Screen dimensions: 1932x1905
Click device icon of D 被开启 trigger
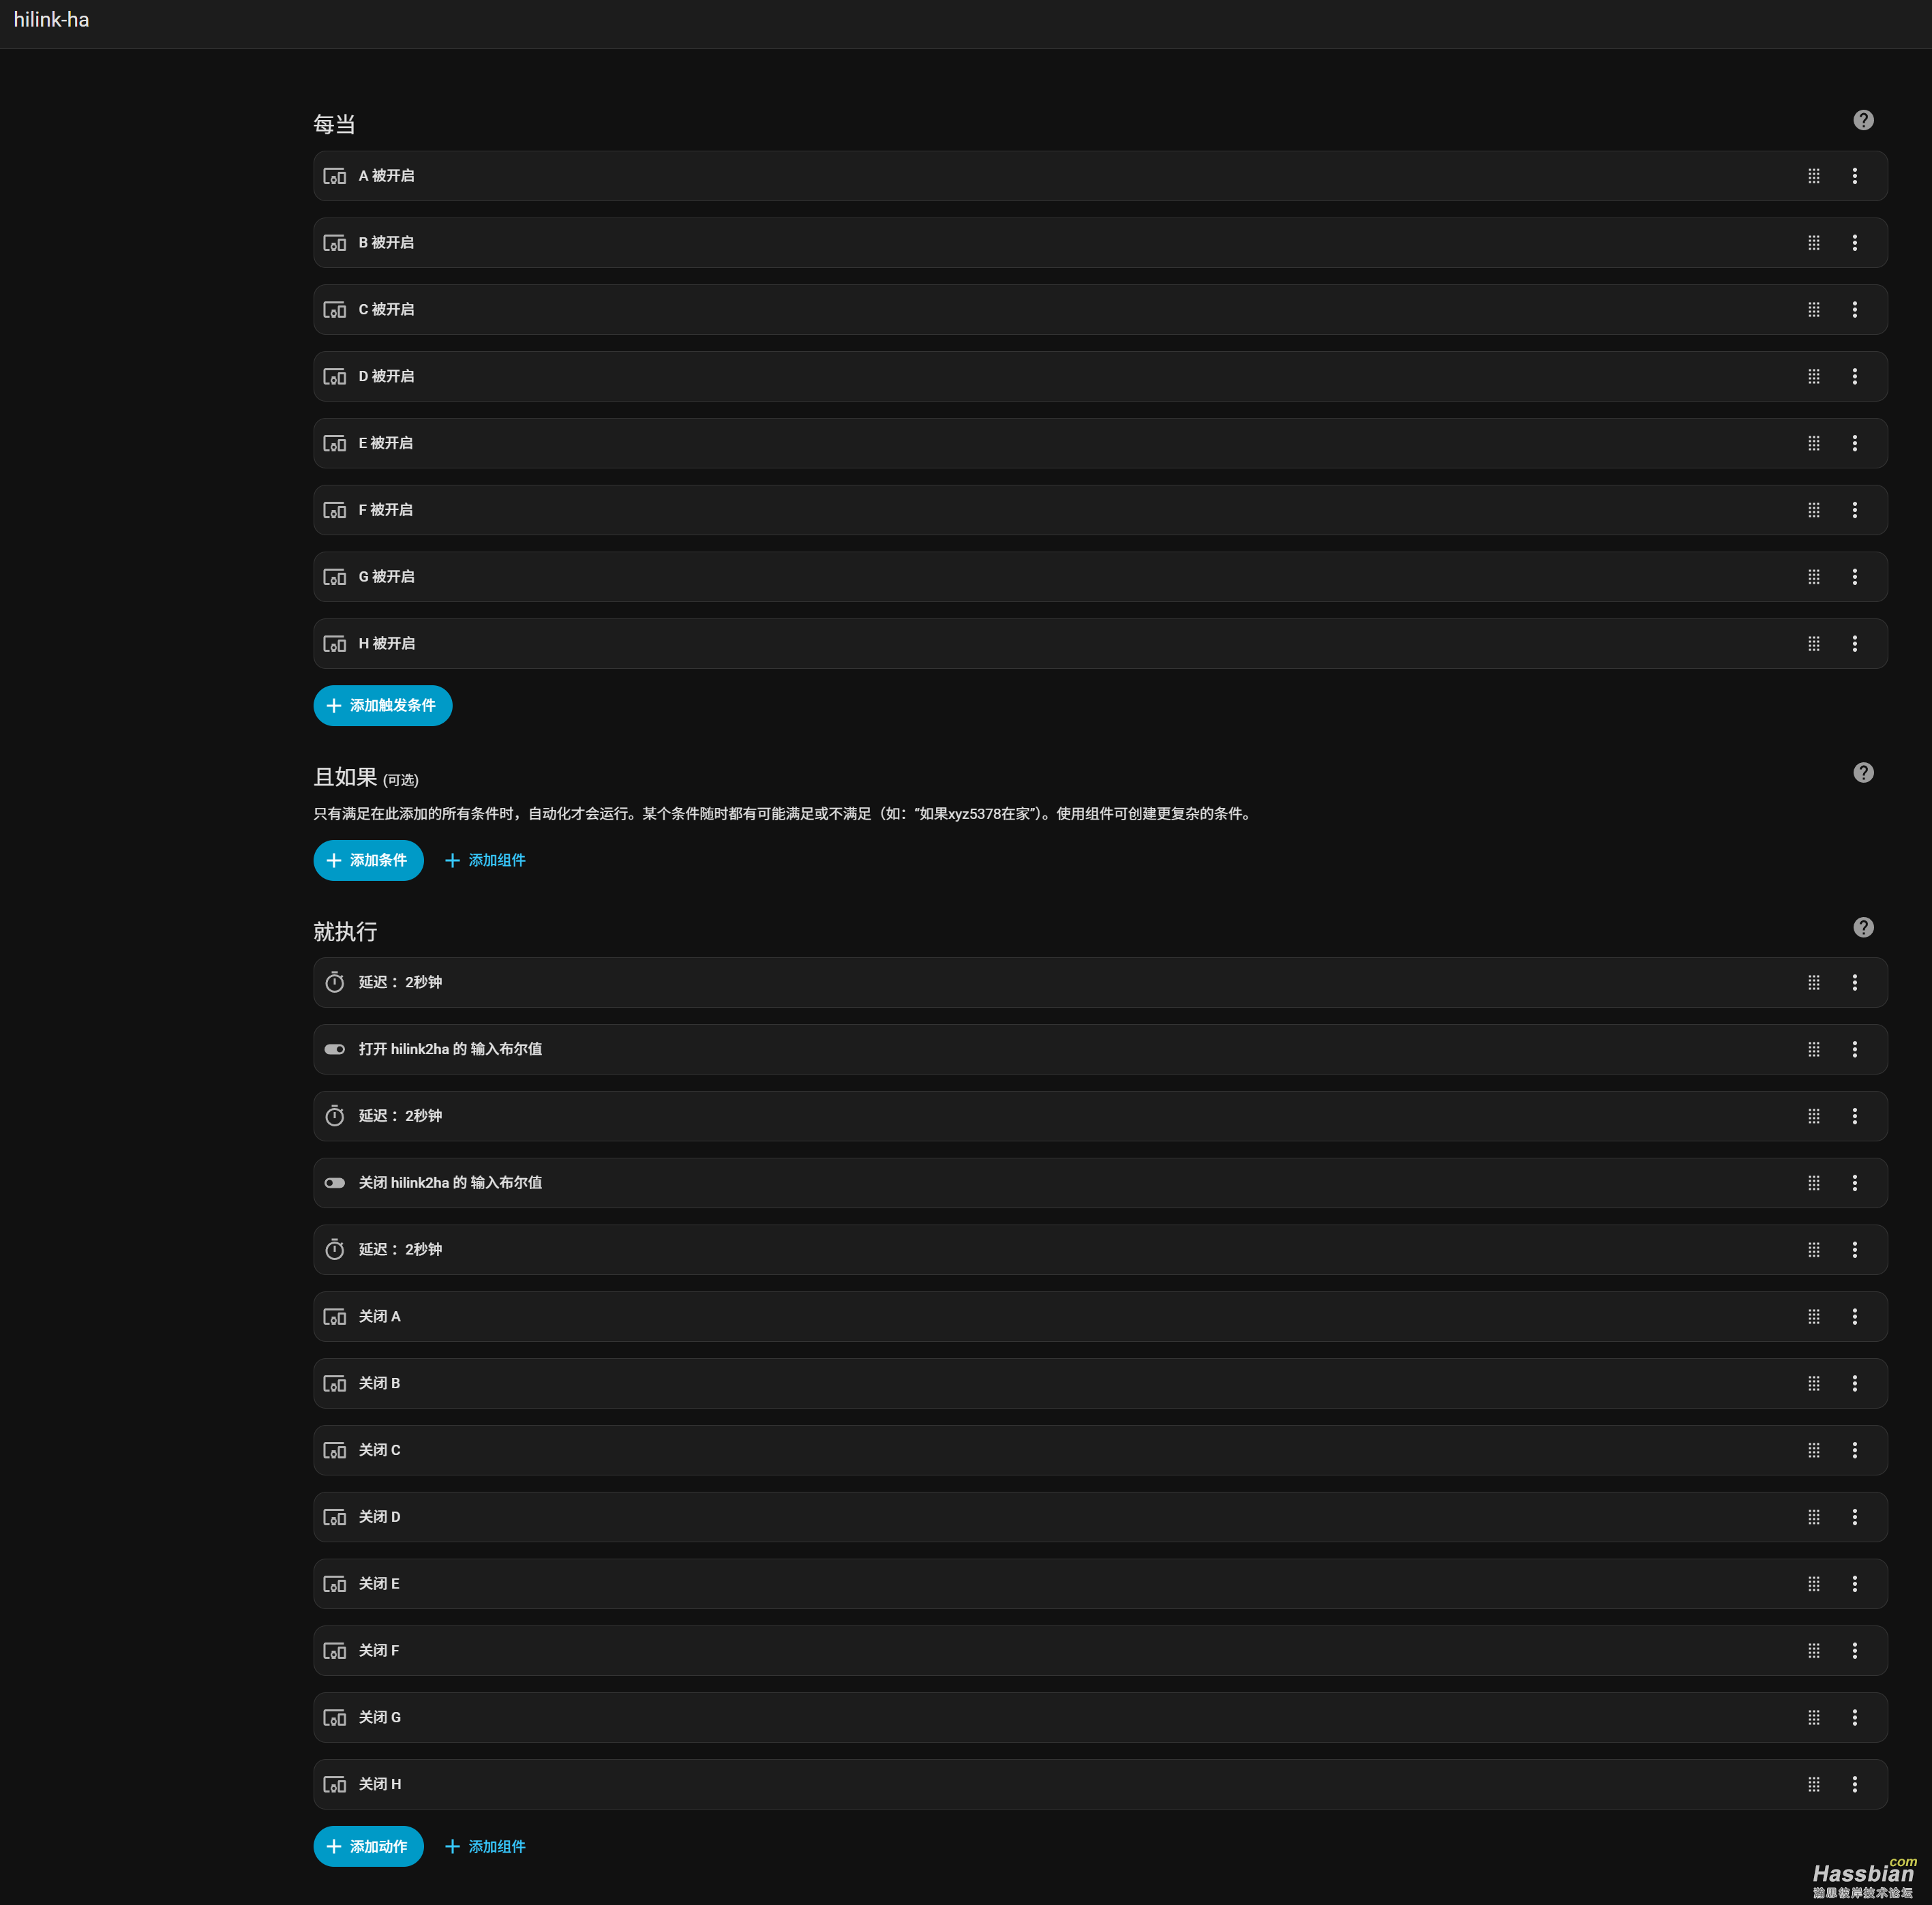(x=335, y=377)
